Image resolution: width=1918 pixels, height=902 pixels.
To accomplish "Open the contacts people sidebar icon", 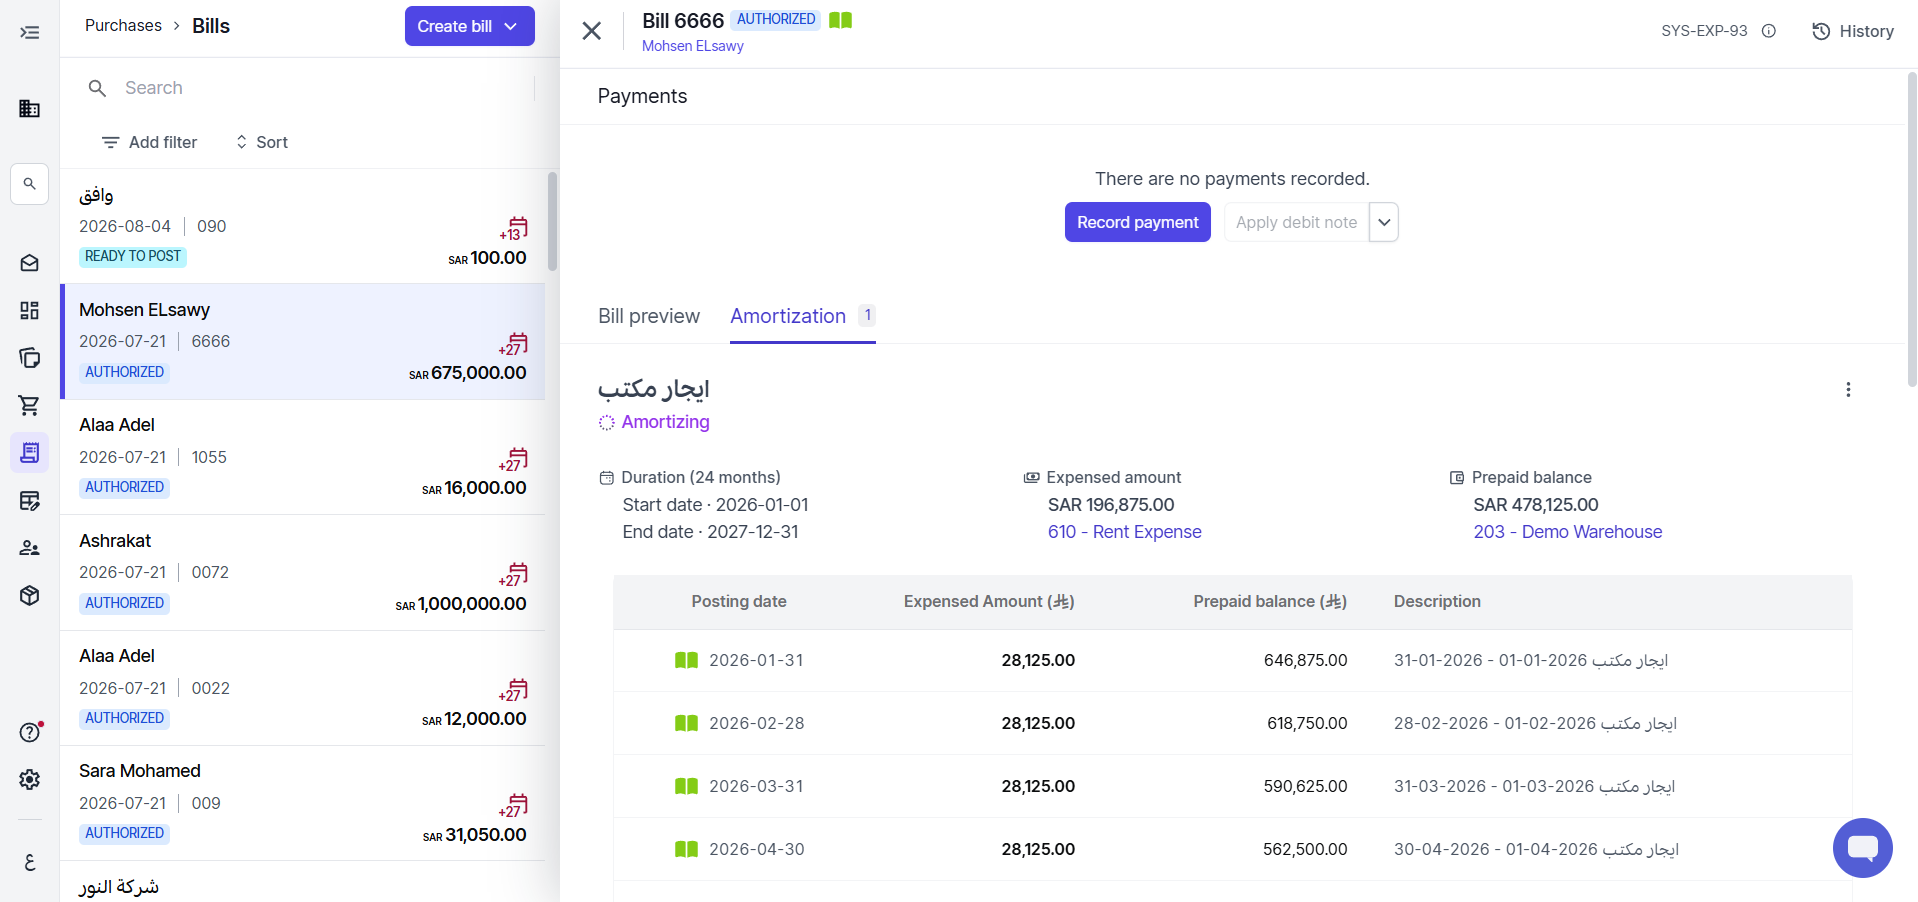I will (x=29, y=548).
